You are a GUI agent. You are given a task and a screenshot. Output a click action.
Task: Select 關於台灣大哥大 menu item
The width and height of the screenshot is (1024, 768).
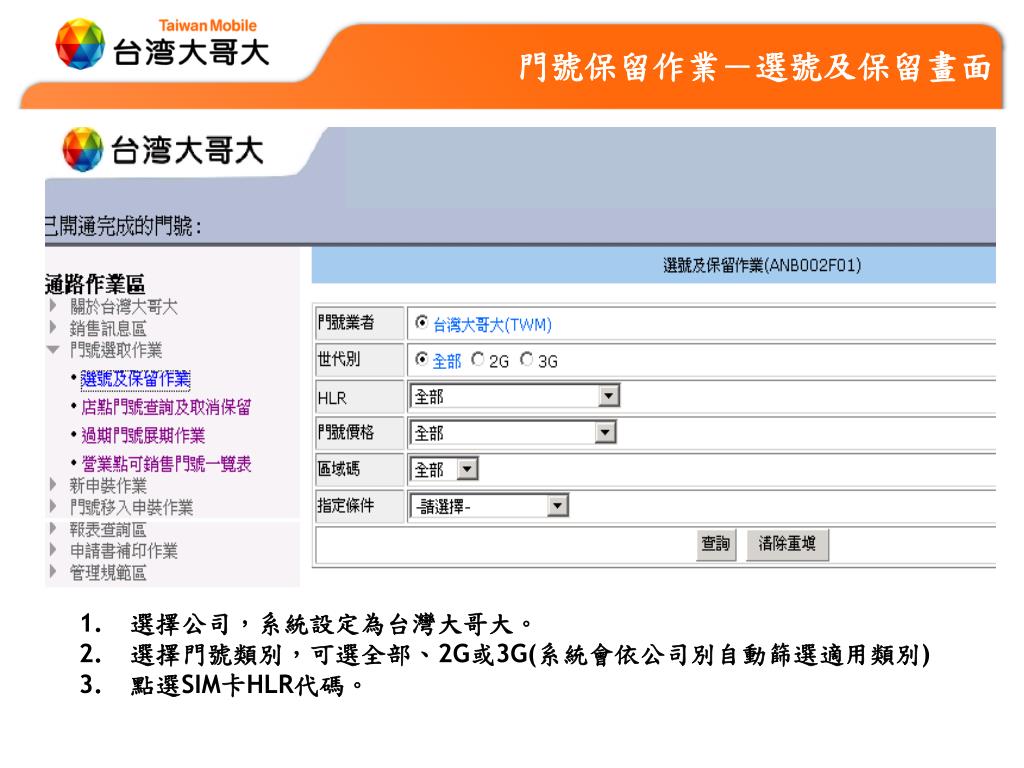123,306
